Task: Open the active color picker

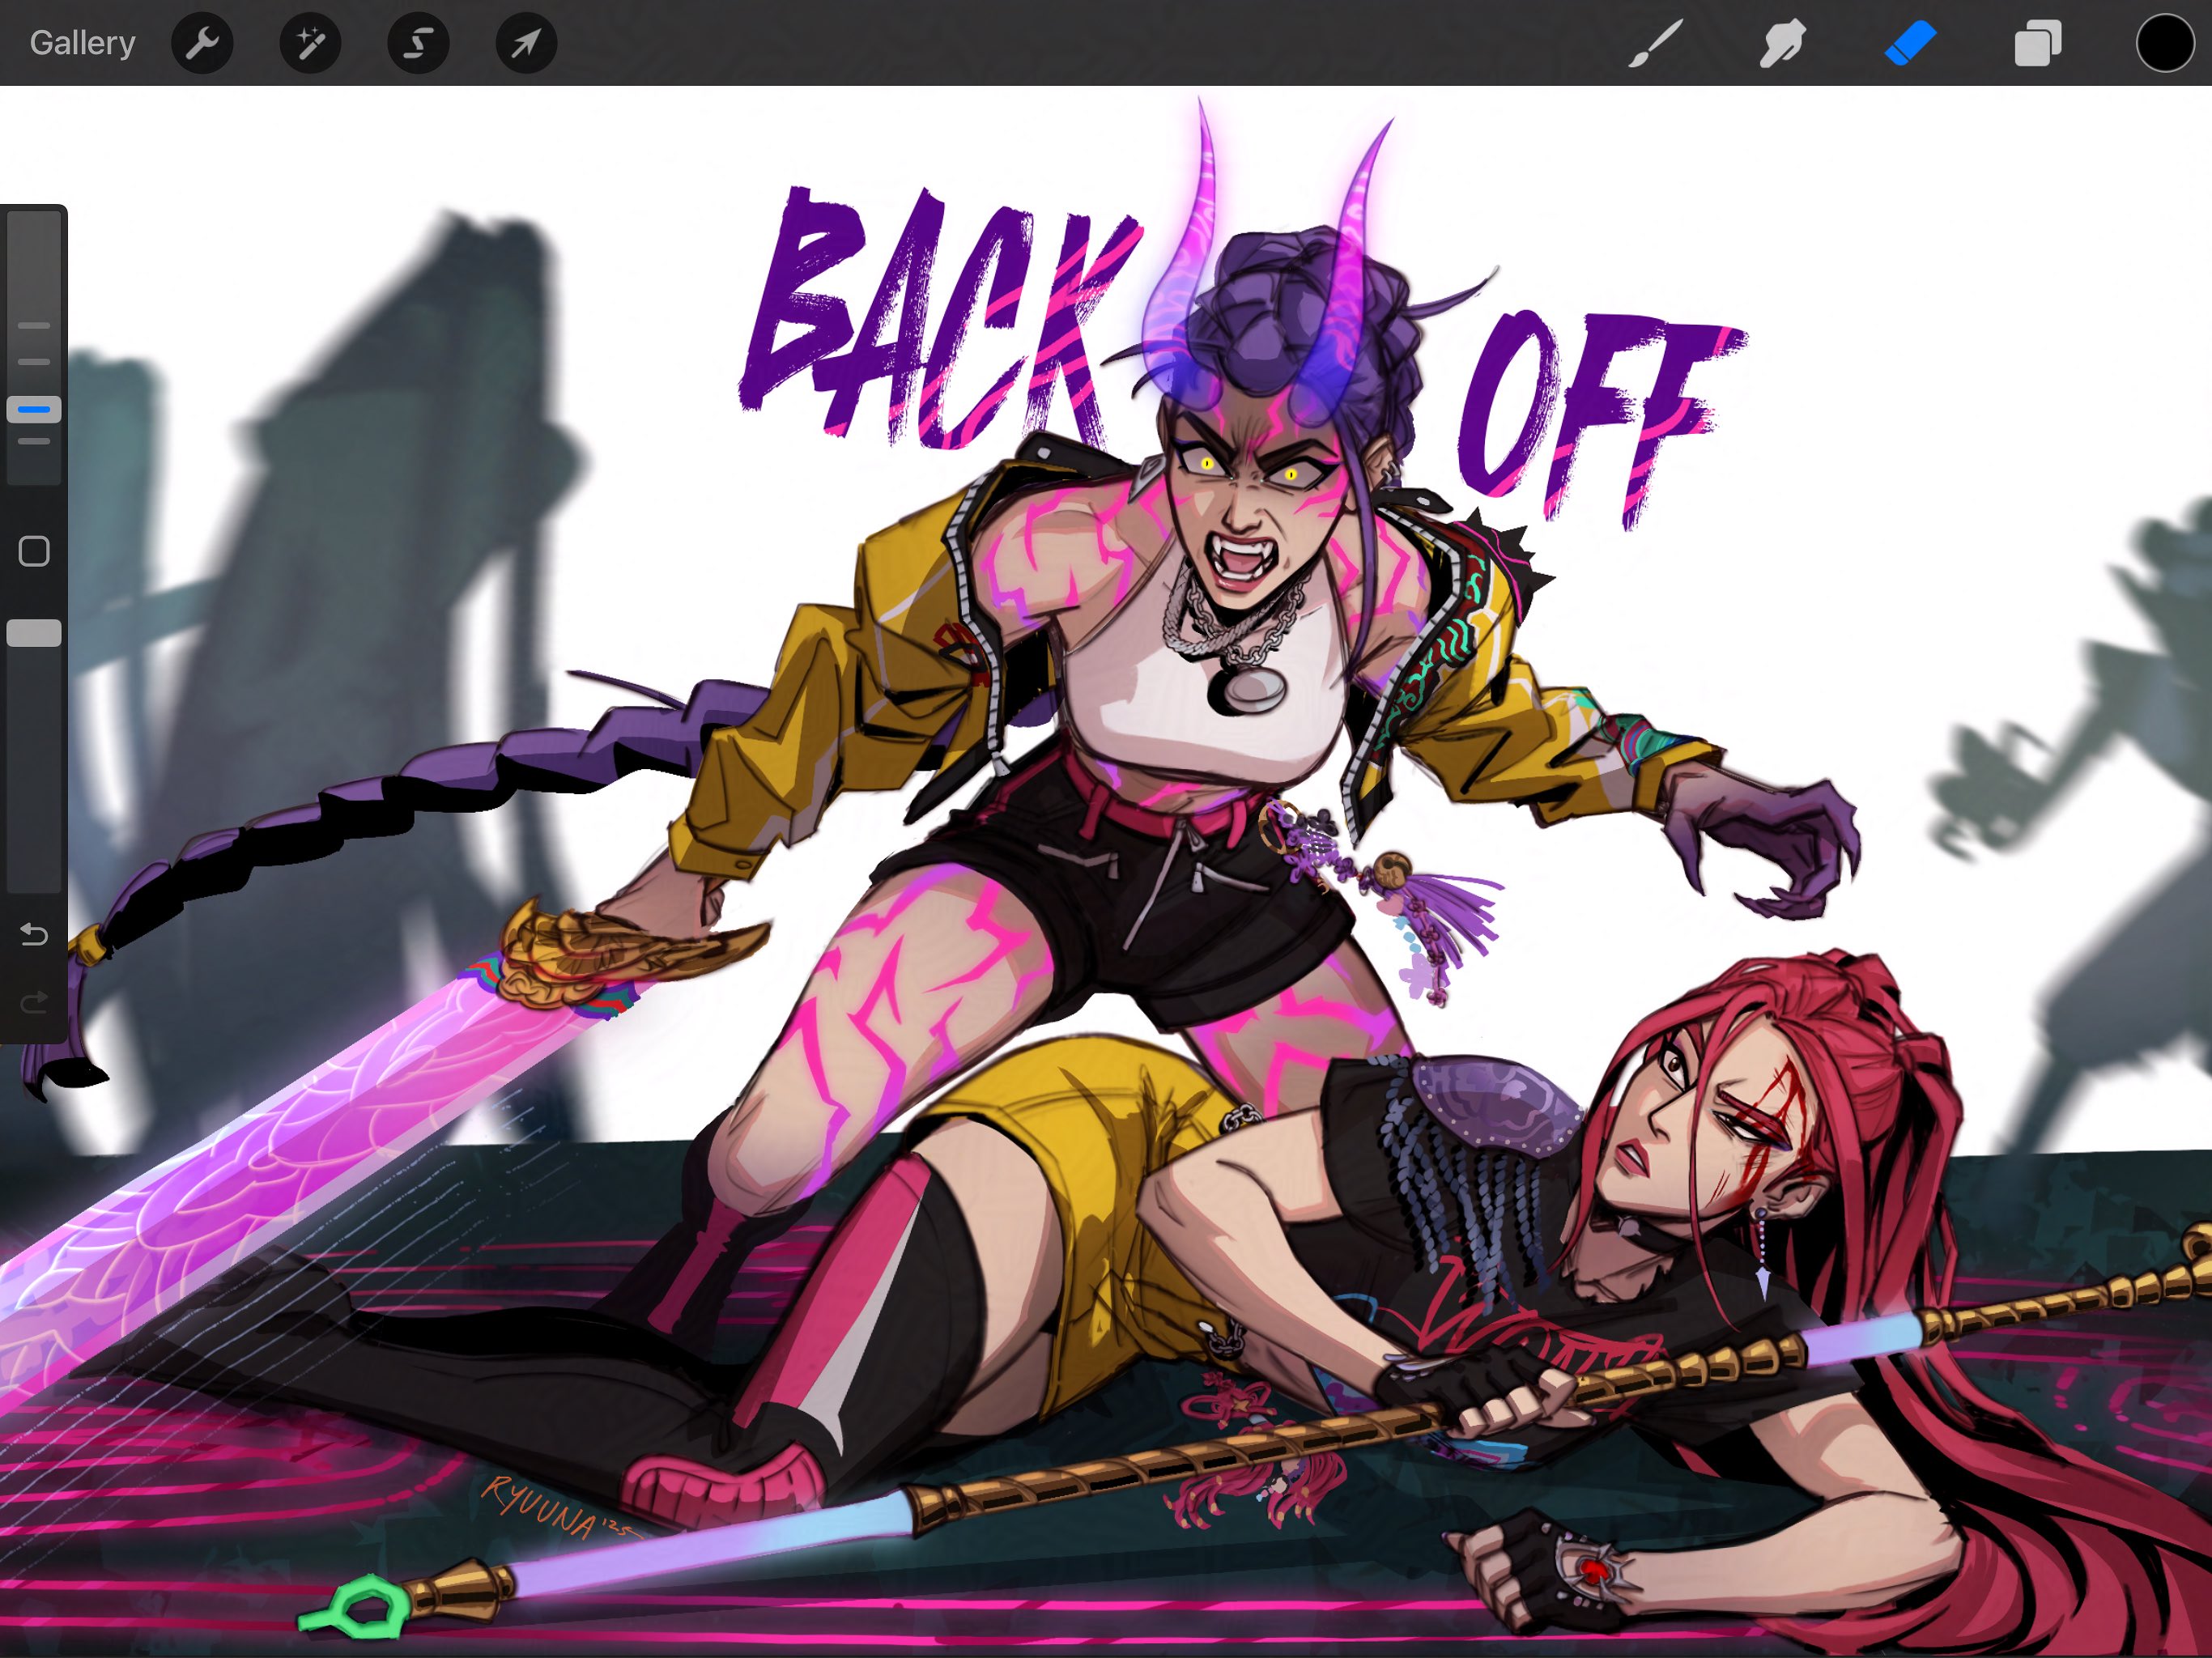Action: pyautogui.click(x=2164, y=44)
